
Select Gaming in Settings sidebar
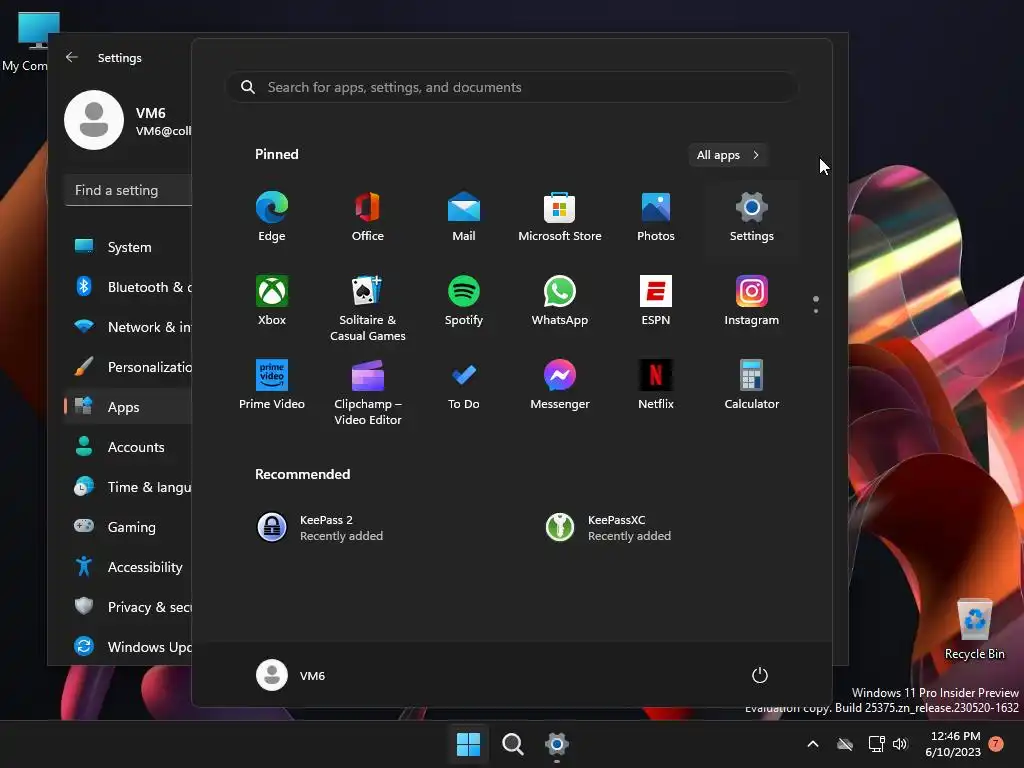pyautogui.click(x=129, y=527)
